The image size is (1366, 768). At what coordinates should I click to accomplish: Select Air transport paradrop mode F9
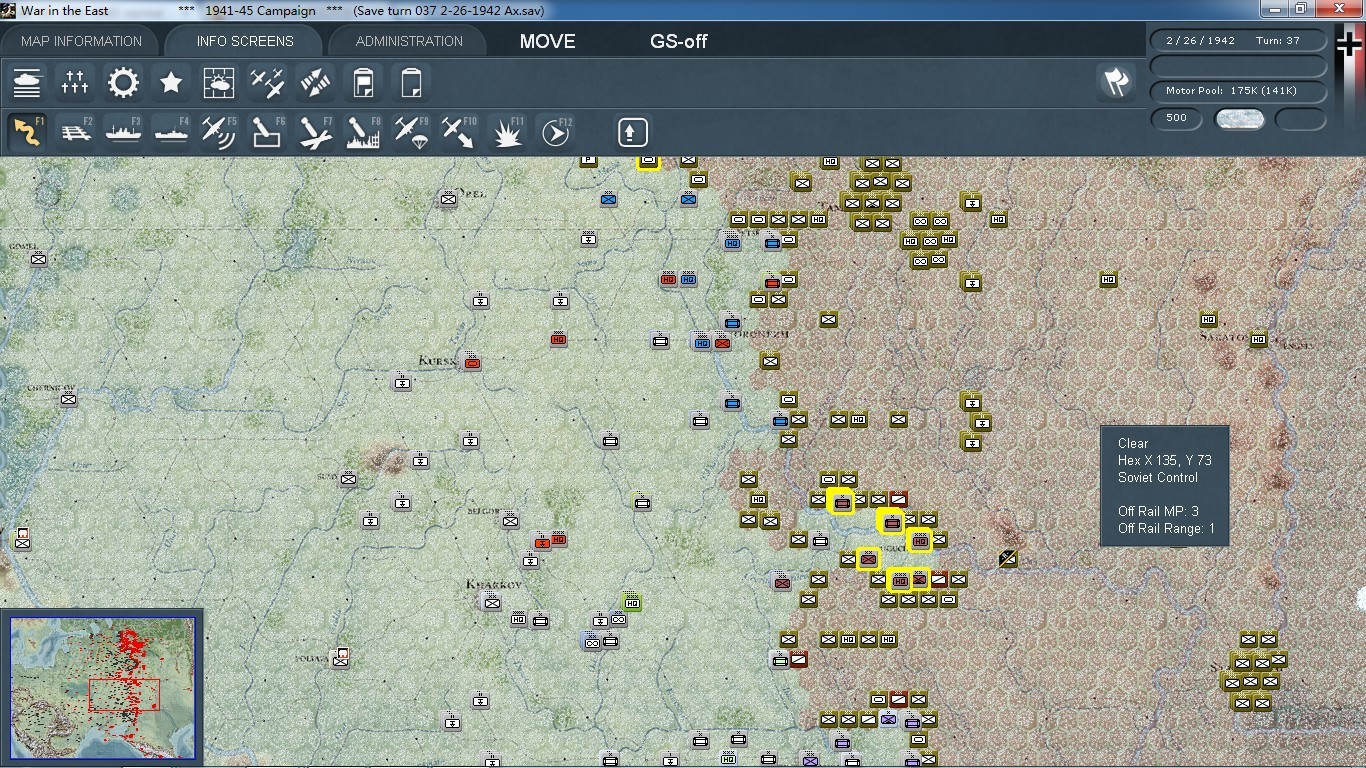point(411,132)
